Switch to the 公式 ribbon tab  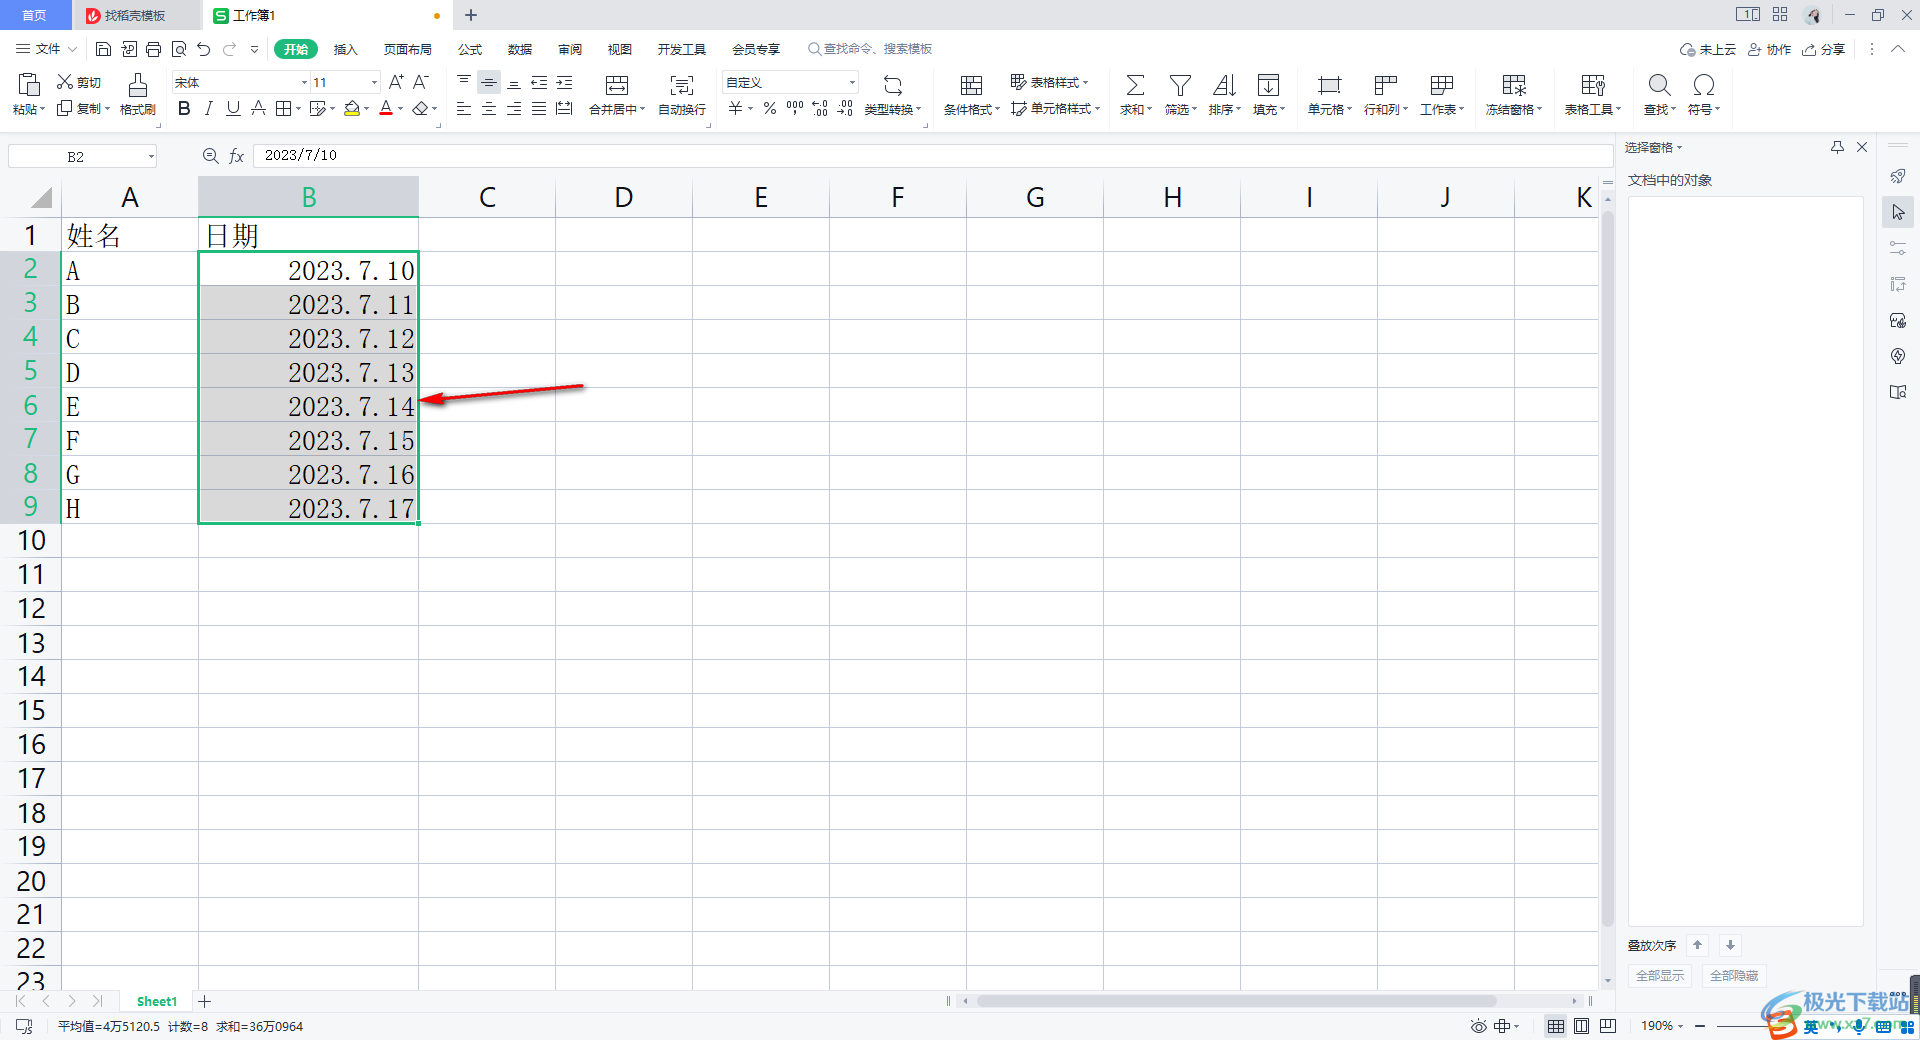tap(470, 49)
